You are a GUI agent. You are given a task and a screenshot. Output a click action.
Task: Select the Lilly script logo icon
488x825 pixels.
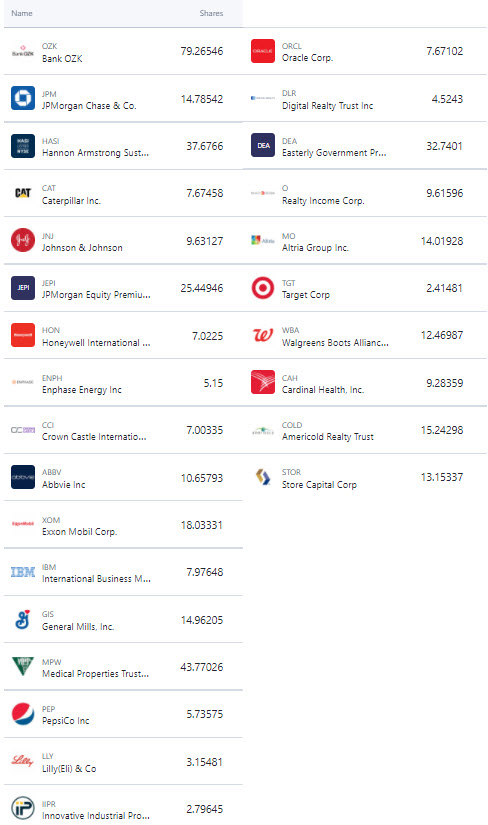click(x=23, y=761)
